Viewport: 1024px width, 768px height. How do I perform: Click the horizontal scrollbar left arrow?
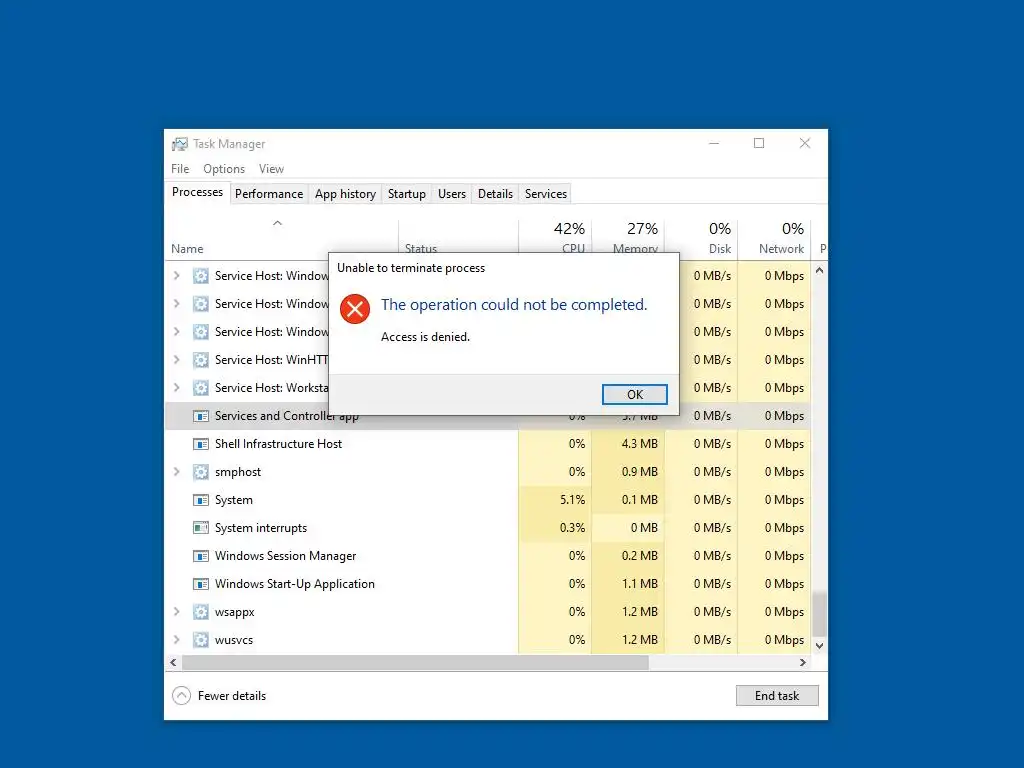coord(173,662)
